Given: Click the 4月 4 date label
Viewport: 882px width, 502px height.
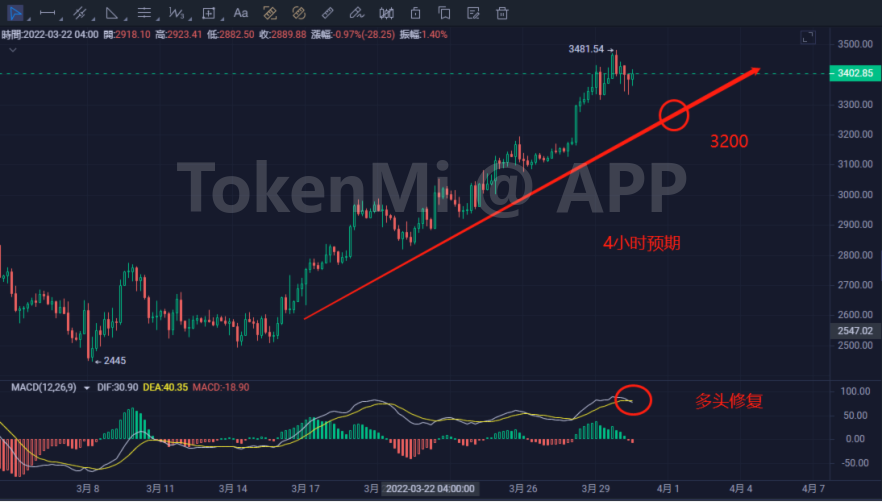Looking at the screenshot, I should (741, 488).
